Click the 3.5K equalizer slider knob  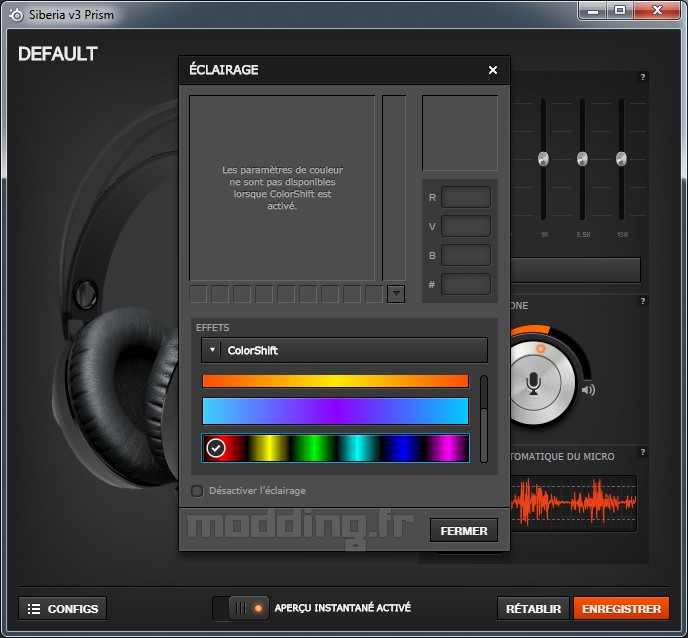[582, 158]
